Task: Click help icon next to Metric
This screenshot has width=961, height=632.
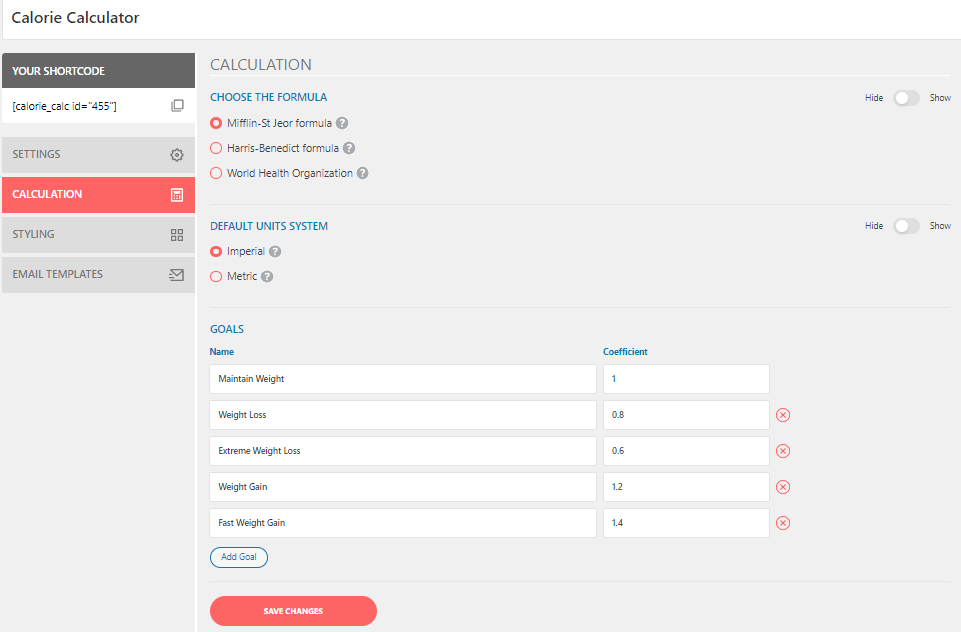Action: [267, 276]
